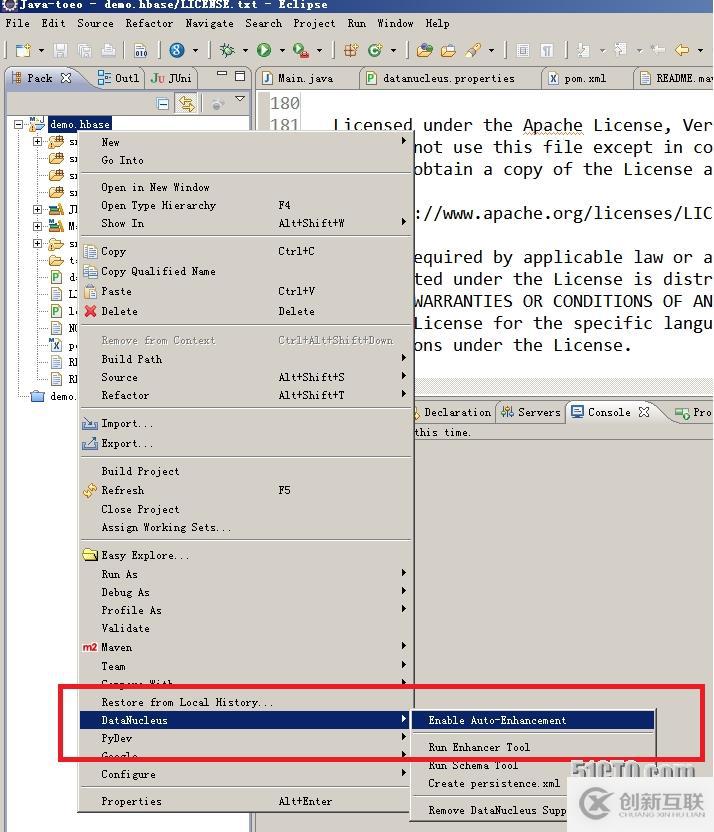Open the Package Explorer view menu triangle
This screenshot has width=714, height=832.
click(x=240, y=99)
